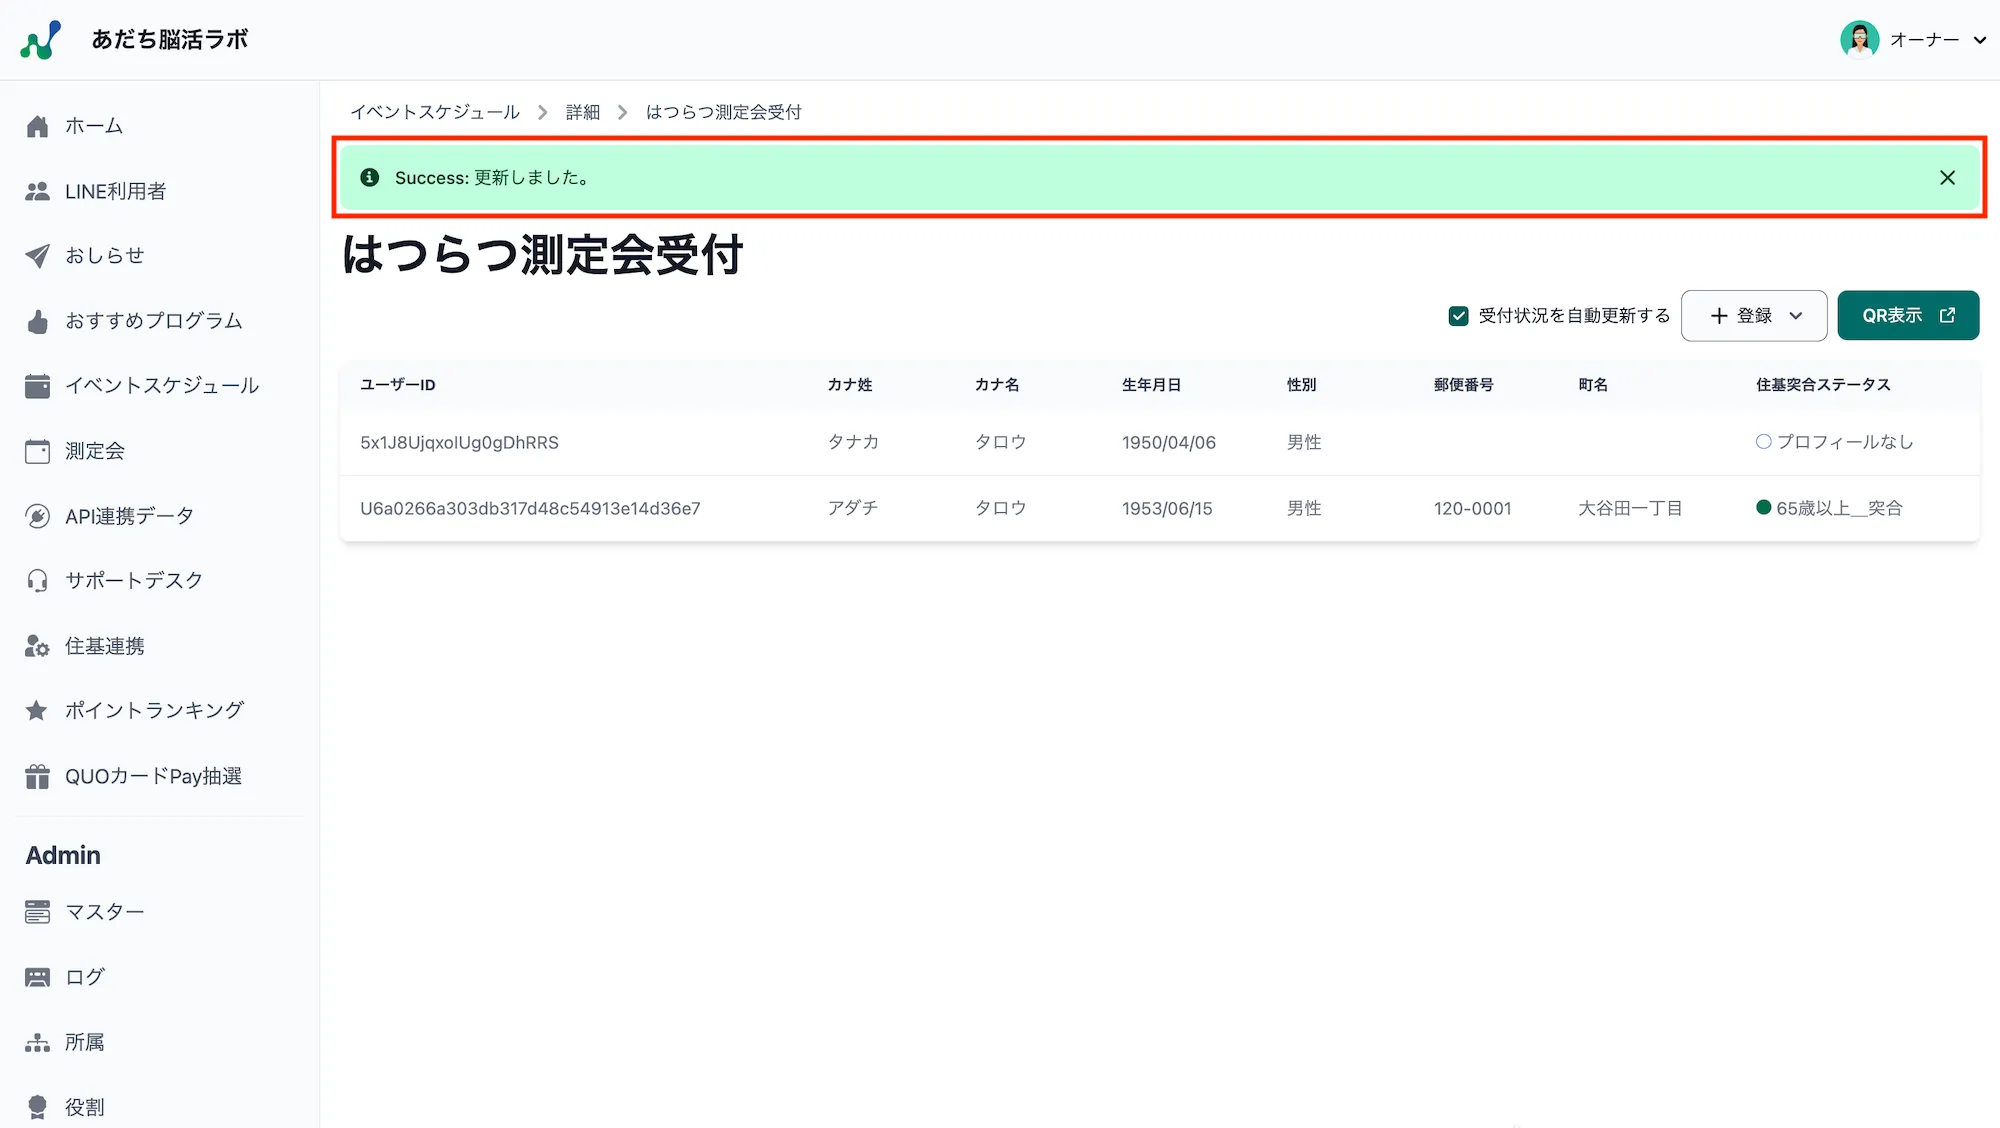The image size is (2000, 1128).
Task: Select the ホーム icon in the sidebar
Action: pyautogui.click(x=38, y=126)
